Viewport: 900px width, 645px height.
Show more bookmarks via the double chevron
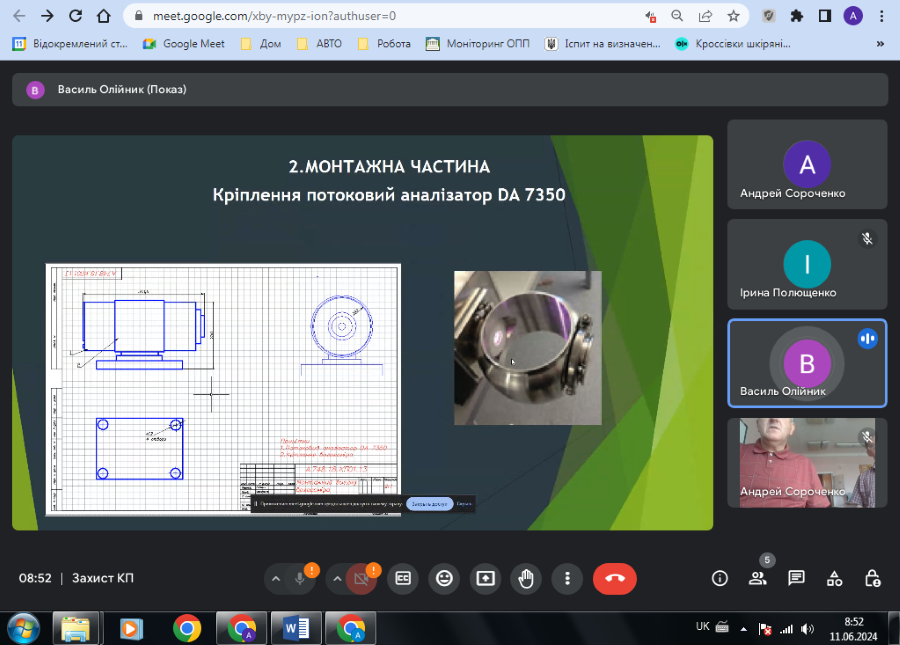pyautogui.click(x=880, y=44)
